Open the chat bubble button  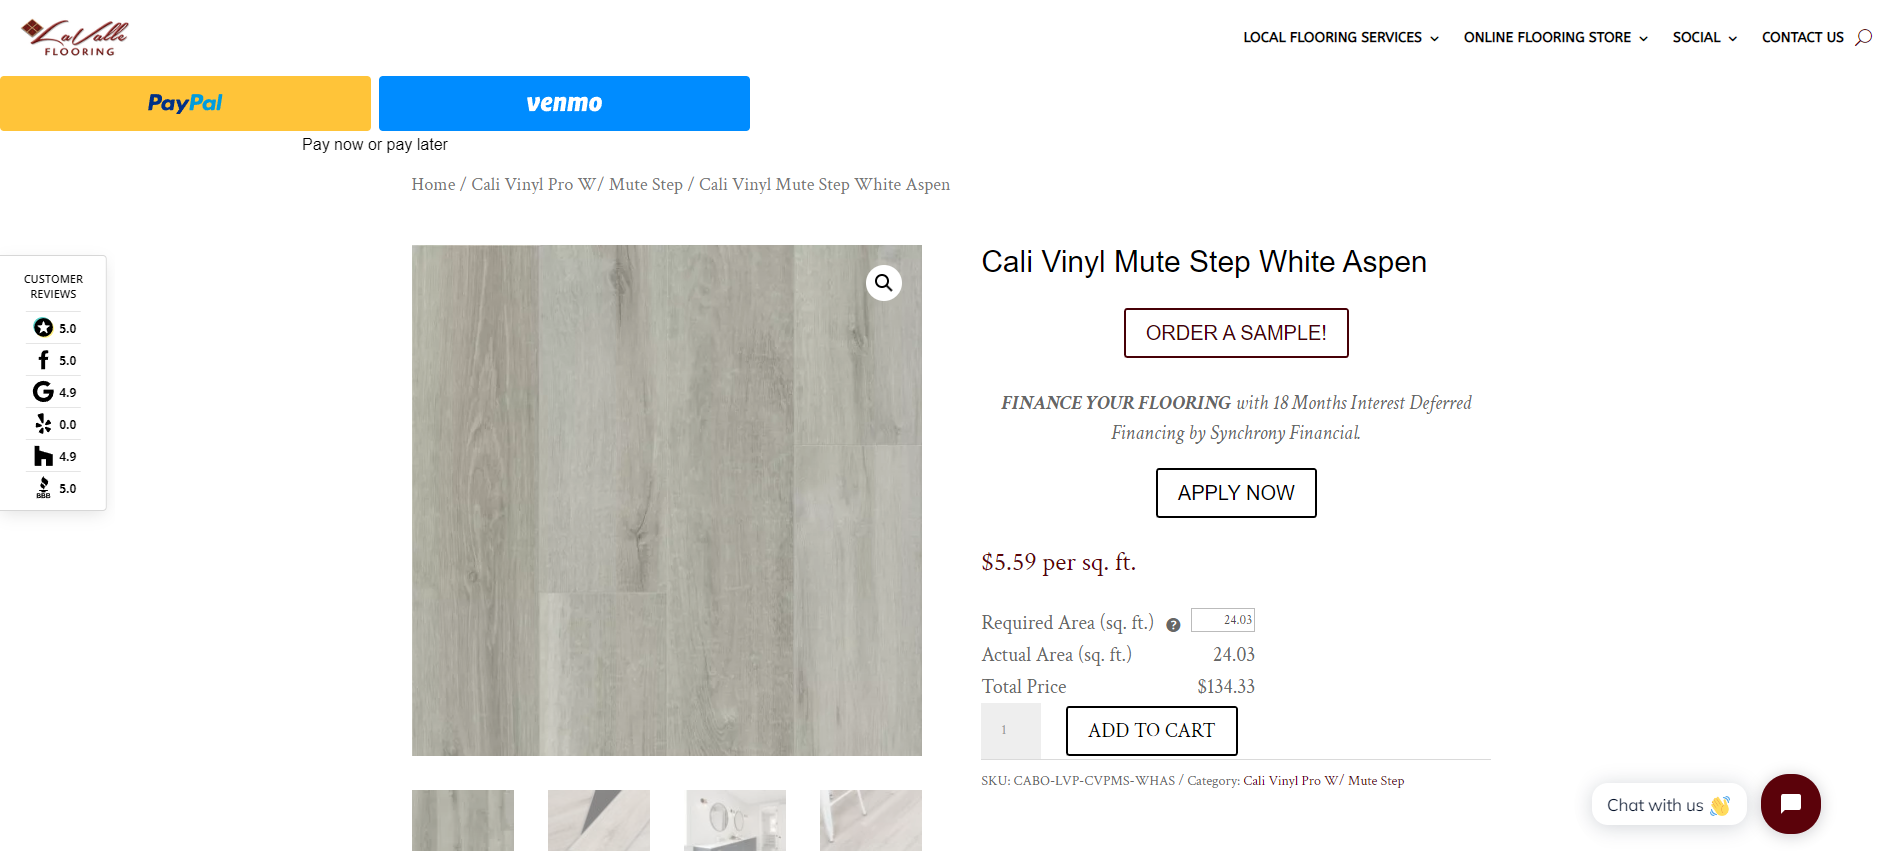(x=1790, y=804)
